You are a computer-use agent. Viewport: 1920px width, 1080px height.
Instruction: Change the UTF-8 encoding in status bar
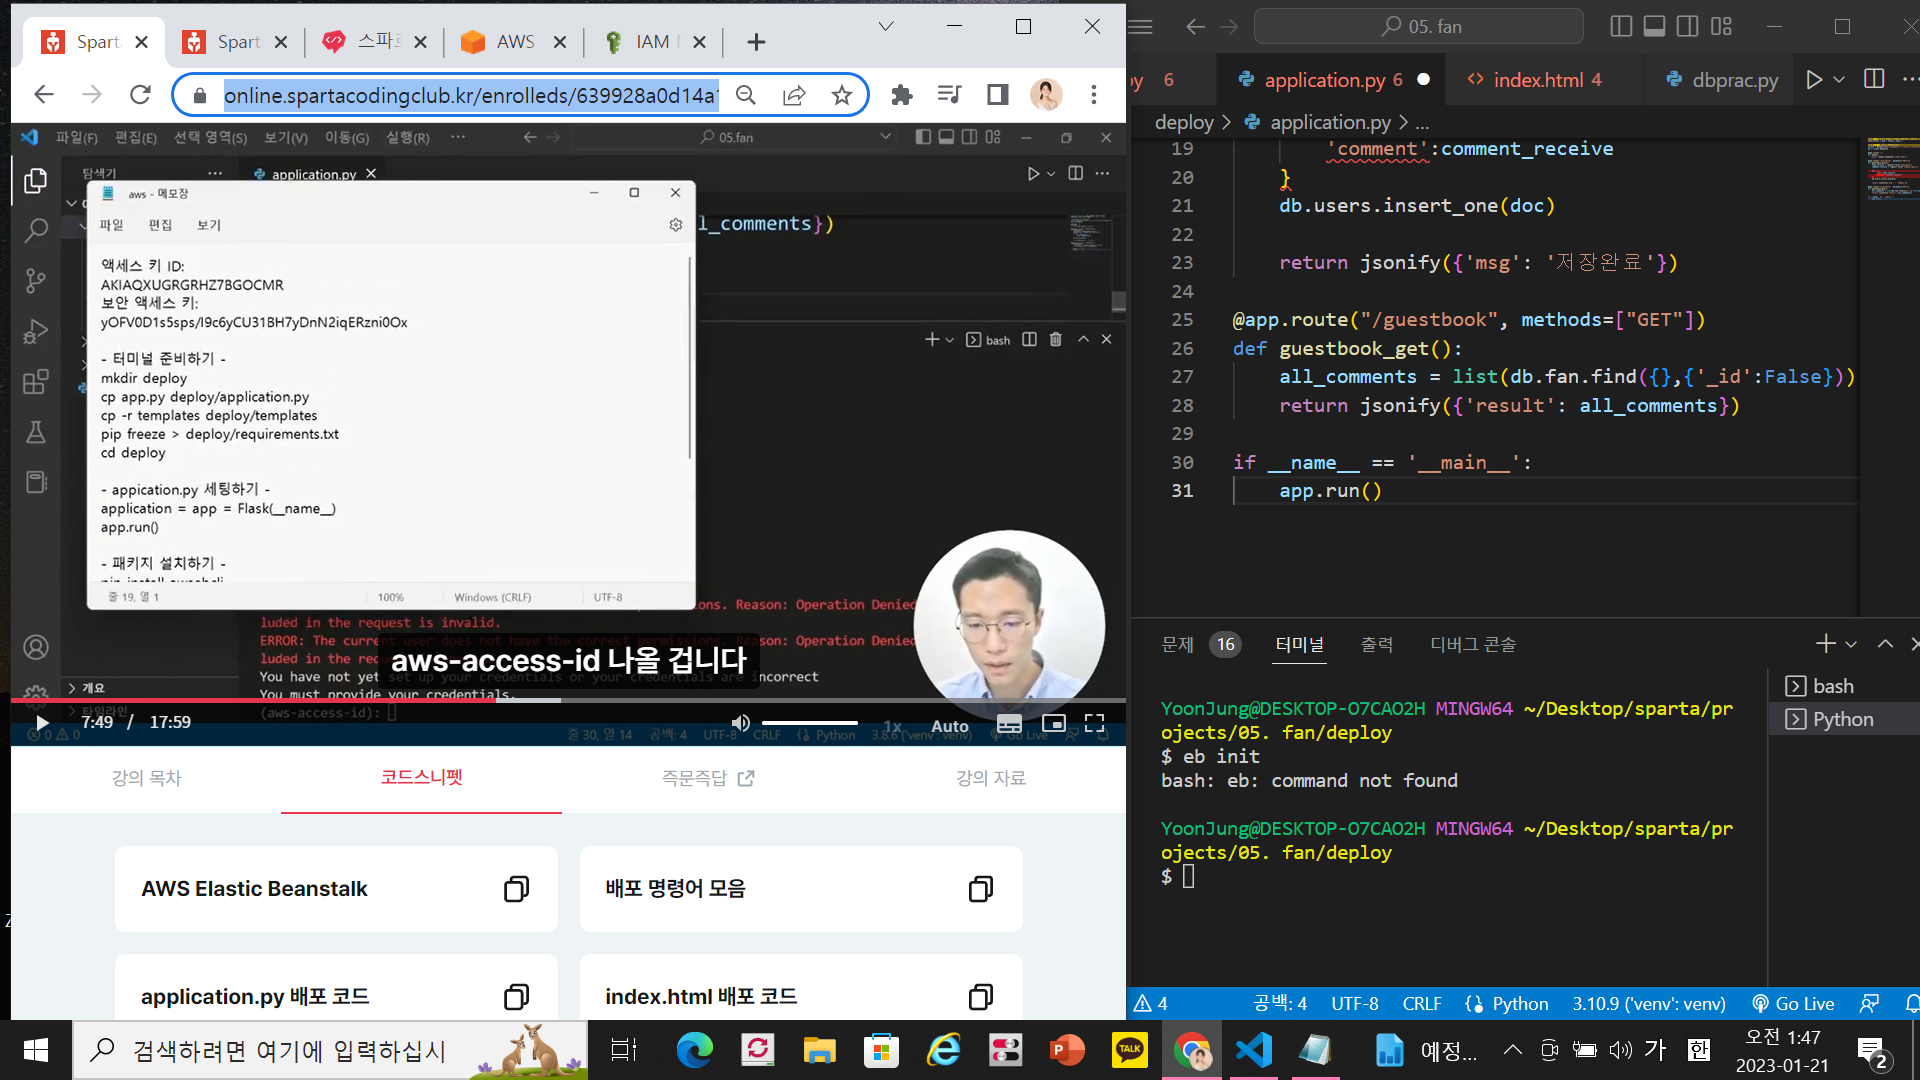click(x=1354, y=1003)
